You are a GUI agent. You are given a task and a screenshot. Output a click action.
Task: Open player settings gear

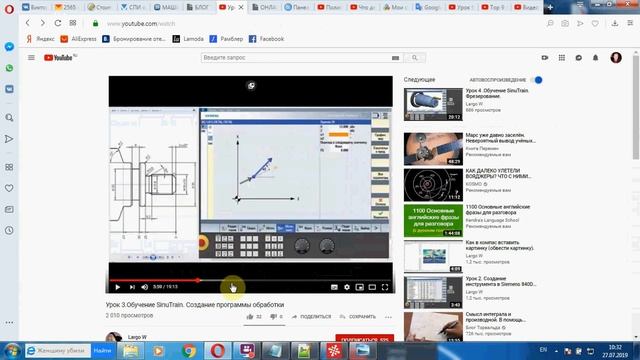pyautogui.click(x=347, y=287)
